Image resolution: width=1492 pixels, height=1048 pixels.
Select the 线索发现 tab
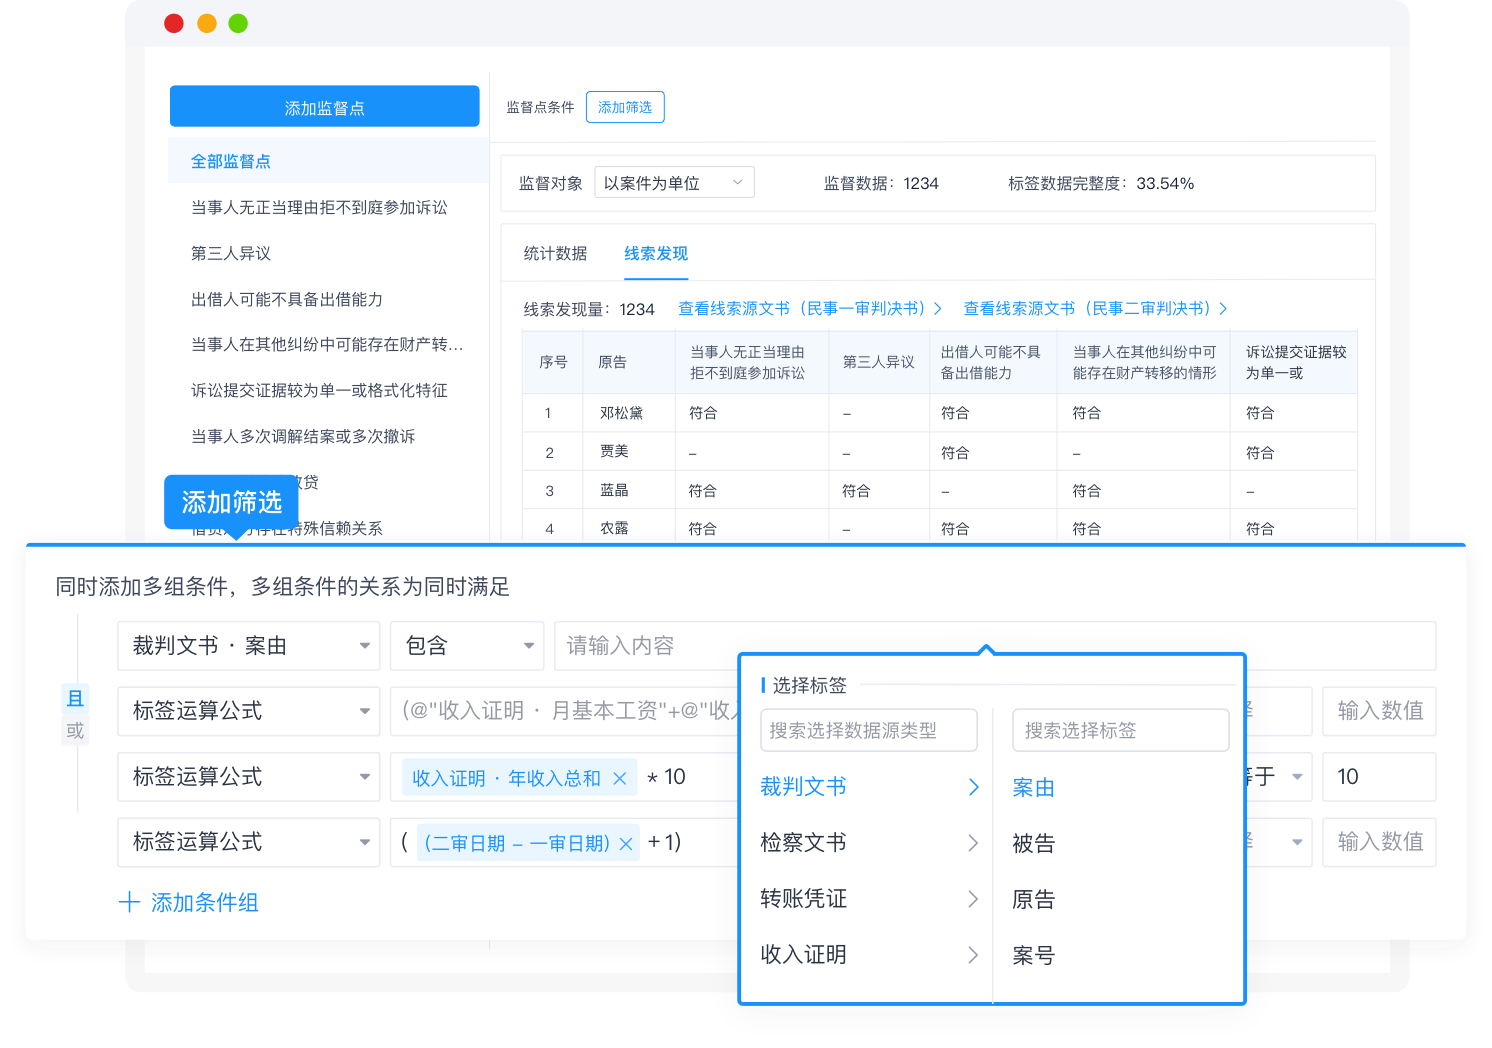656,253
